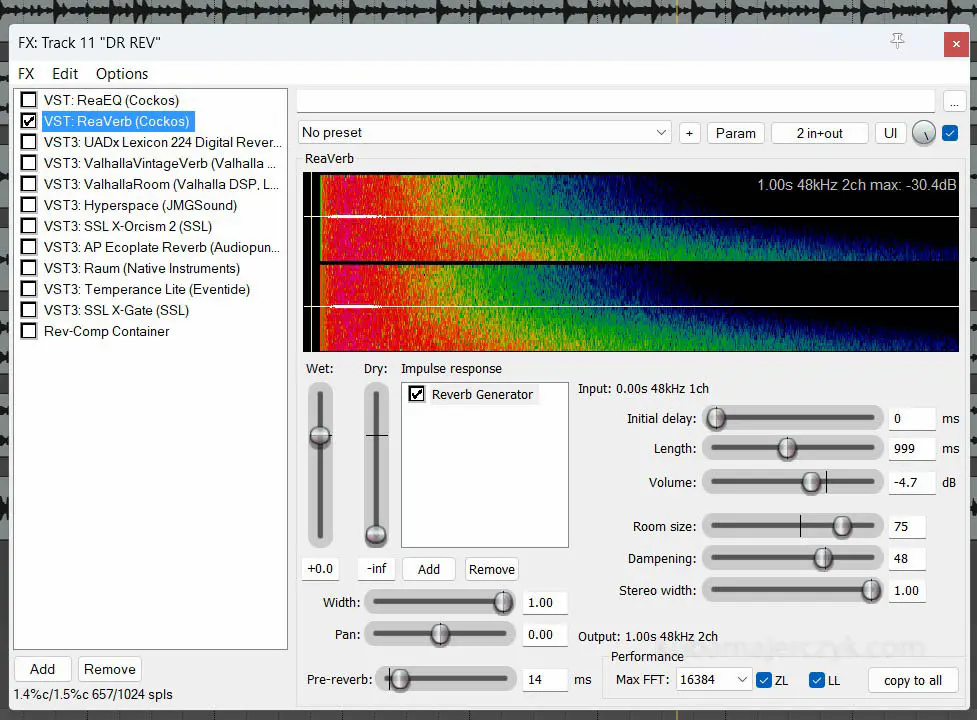Viewport: 977px width, 720px height.
Task: Pin the FX window on top
Action: click(897, 41)
